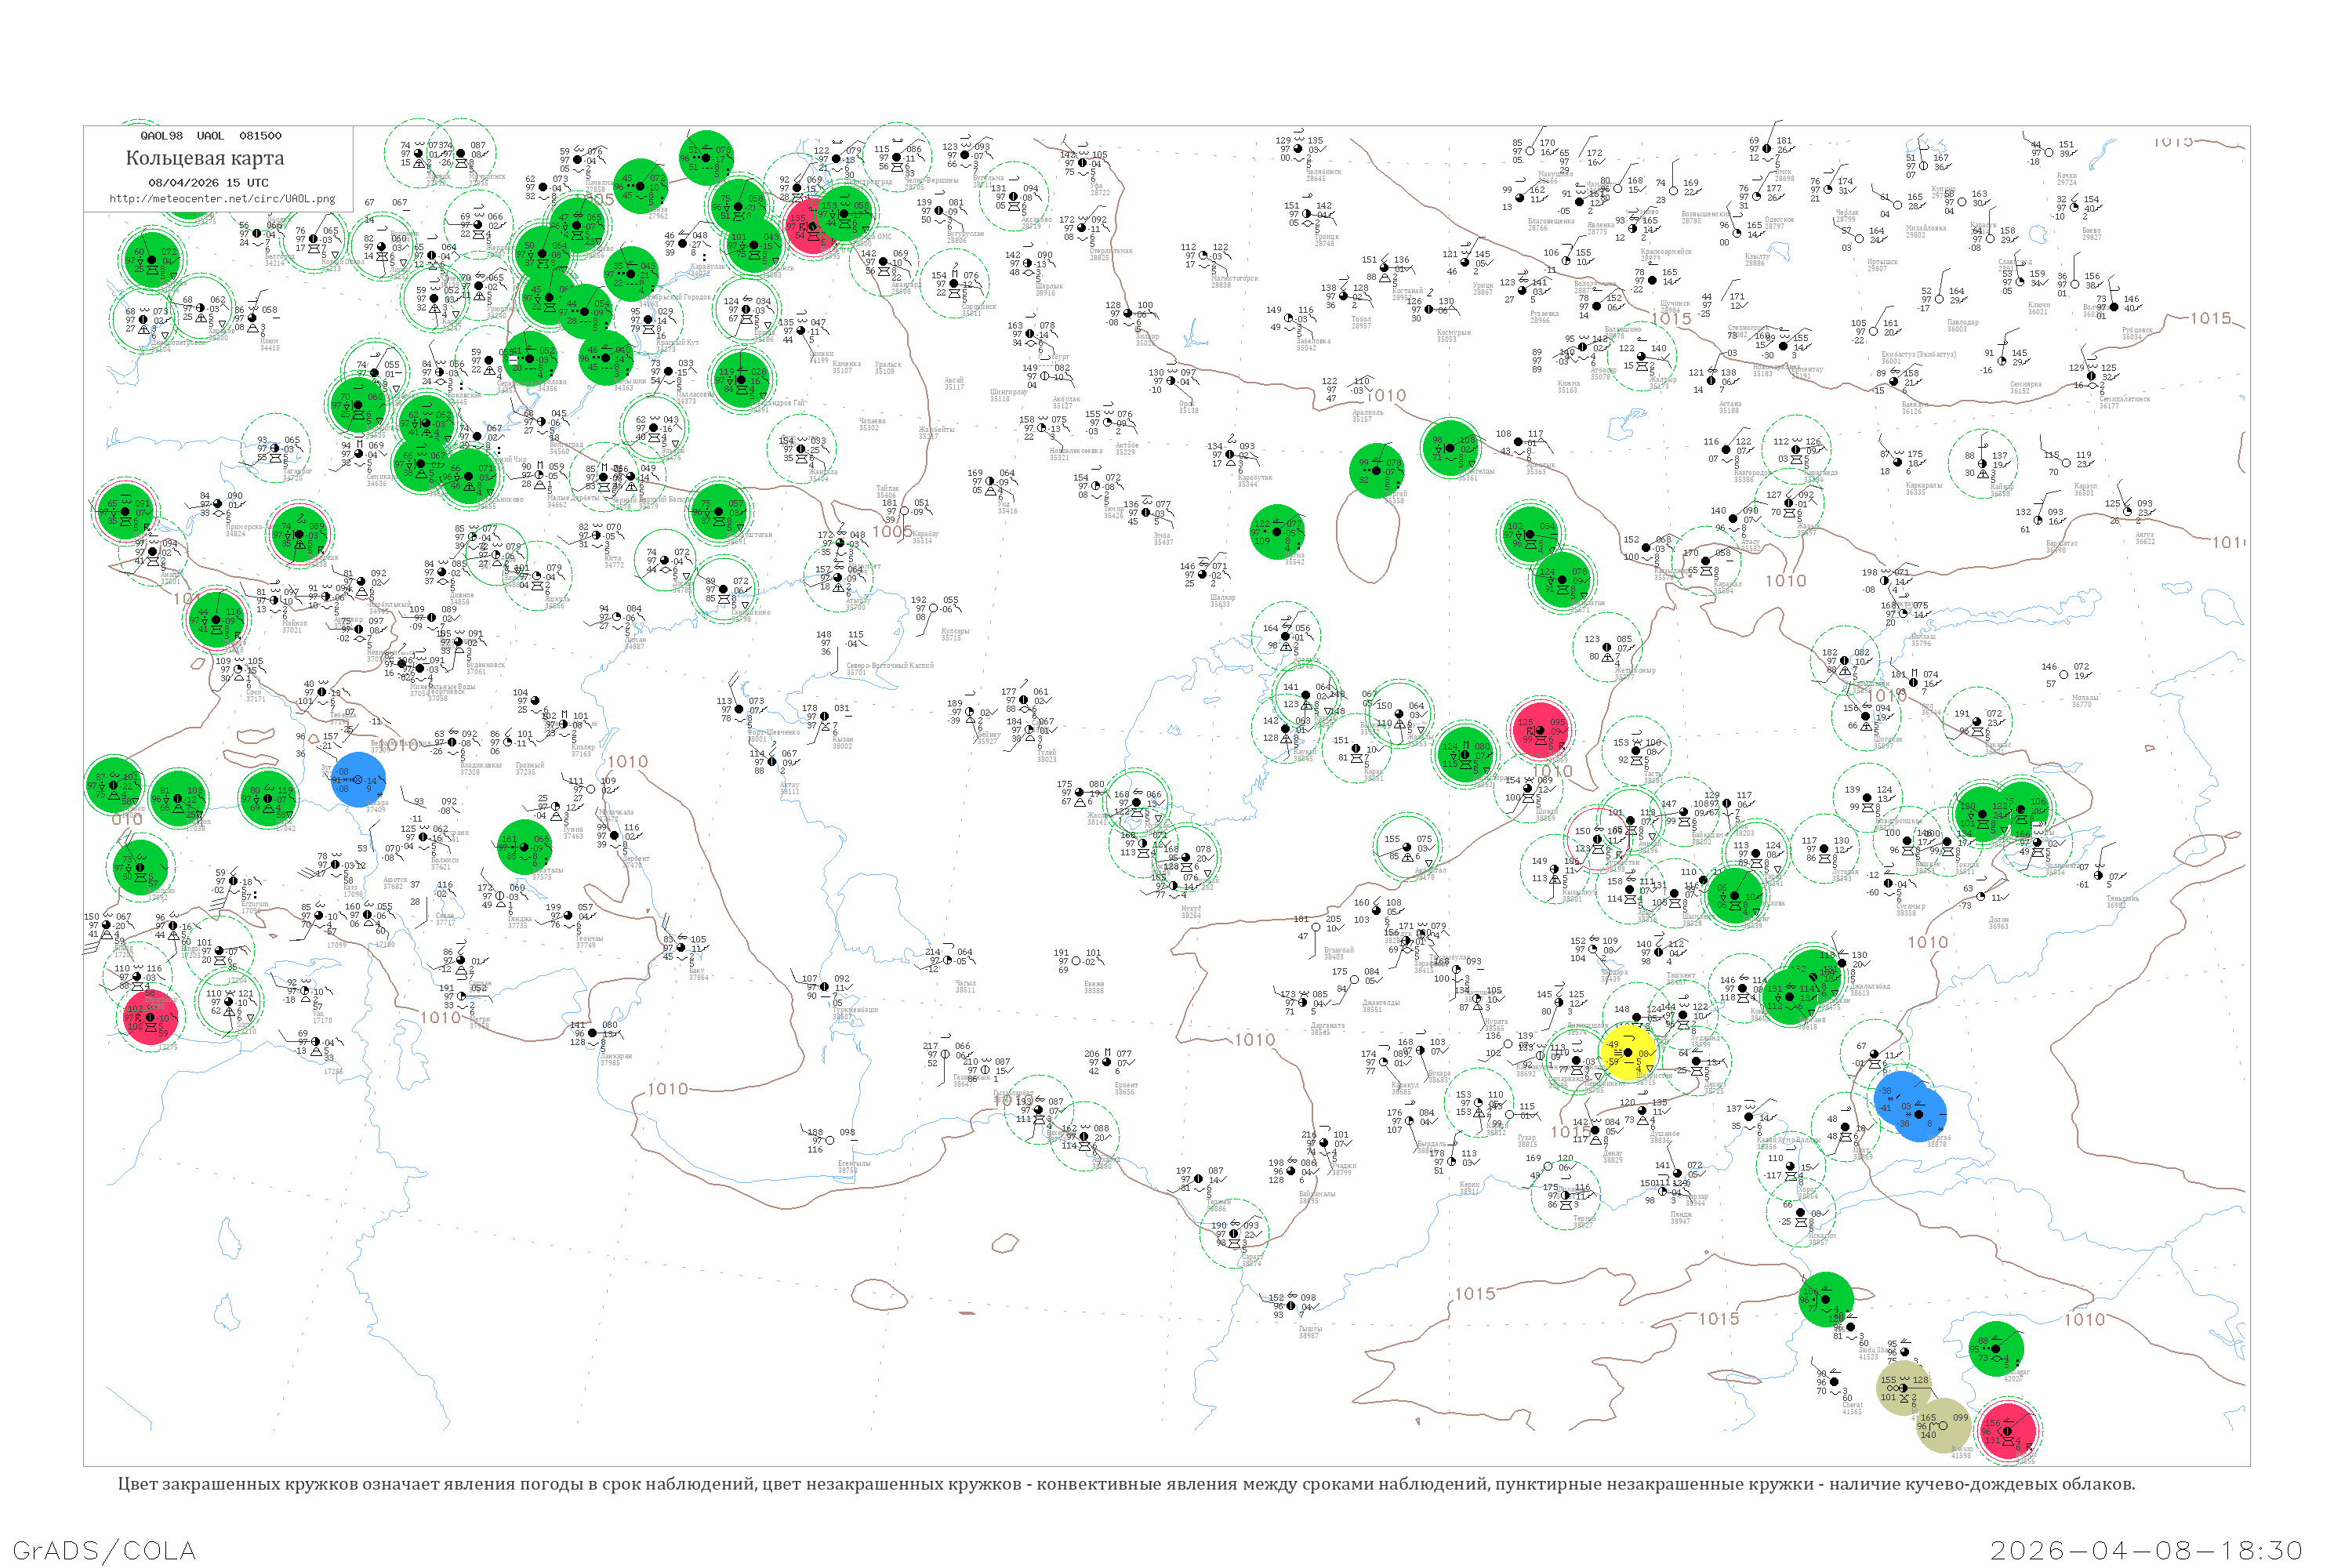
Task: Click the Кольцевая карта title
Action: coord(205,158)
